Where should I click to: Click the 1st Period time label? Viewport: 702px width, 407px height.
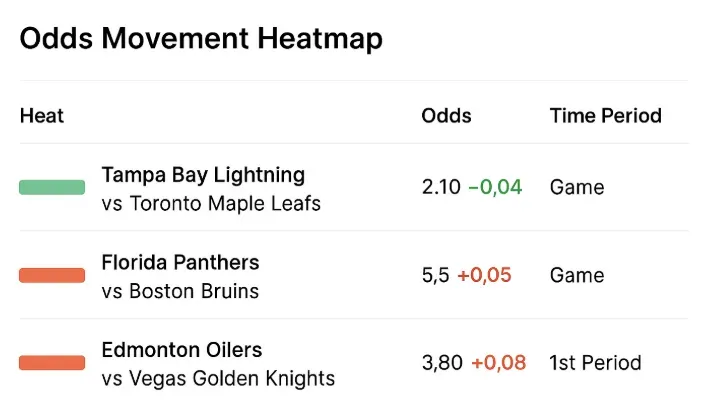pyautogui.click(x=595, y=363)
